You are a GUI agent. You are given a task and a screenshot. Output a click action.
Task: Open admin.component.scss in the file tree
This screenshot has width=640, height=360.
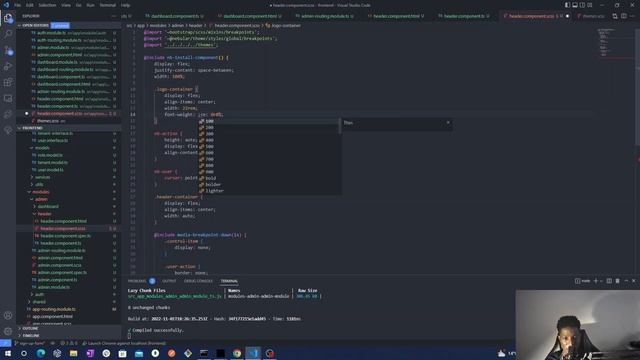[59, 265]
